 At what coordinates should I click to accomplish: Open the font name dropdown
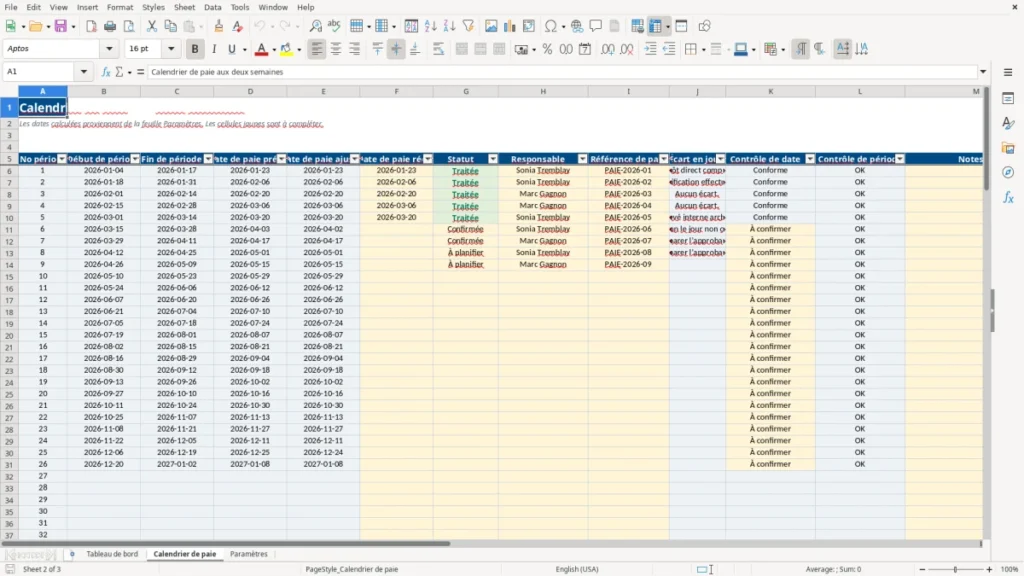click(x=109, y=49)
